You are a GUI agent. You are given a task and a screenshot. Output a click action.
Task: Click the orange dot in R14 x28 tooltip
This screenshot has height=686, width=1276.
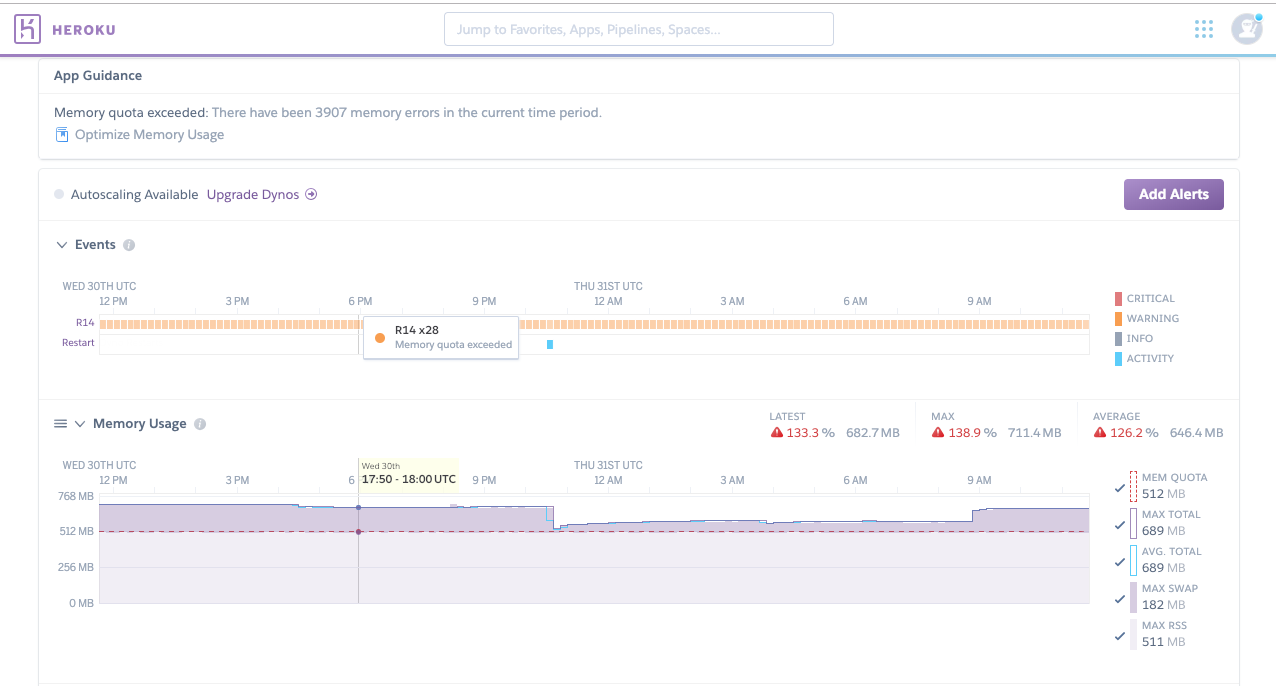pyautogui.click(x=380, y=338)
